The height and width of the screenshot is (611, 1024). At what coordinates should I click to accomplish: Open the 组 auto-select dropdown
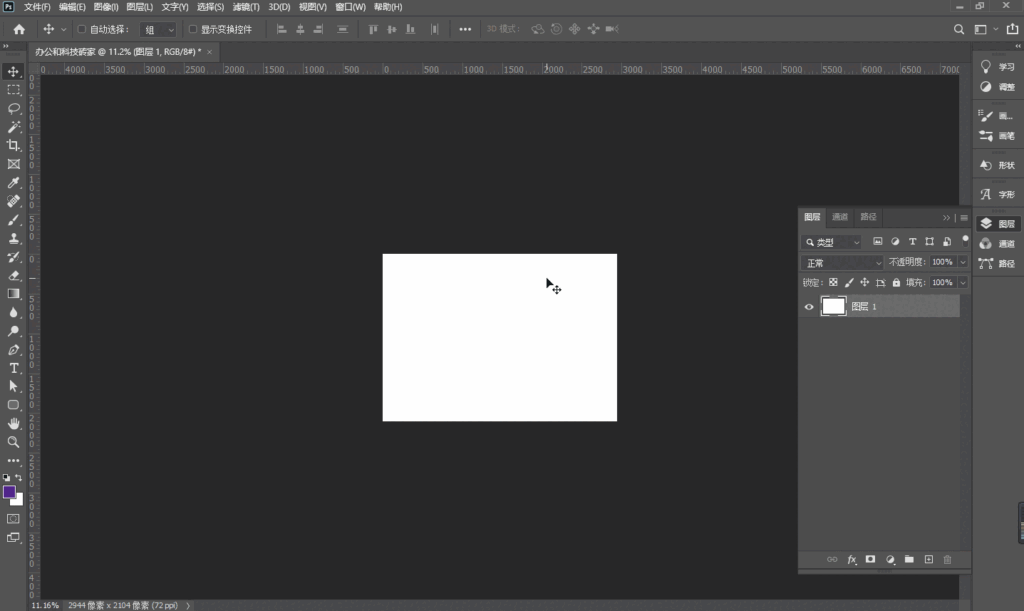(x=159, y=29)
